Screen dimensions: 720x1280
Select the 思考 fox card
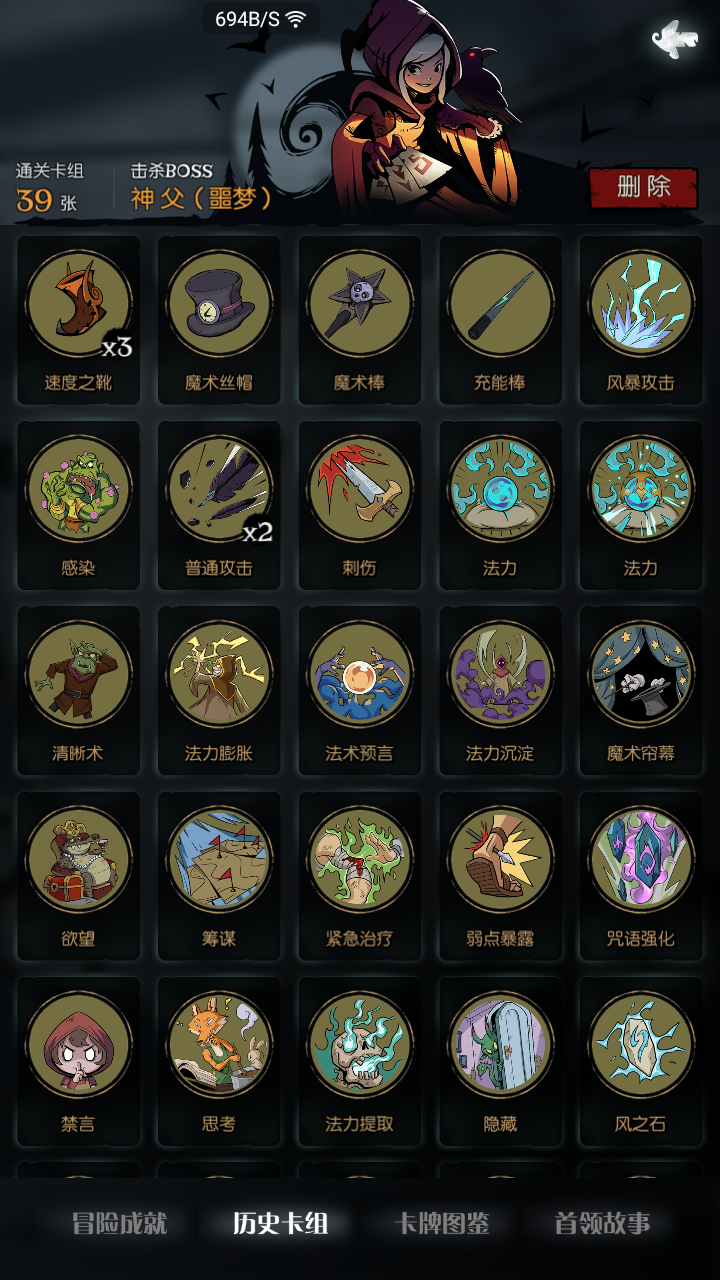(219, 1061)
